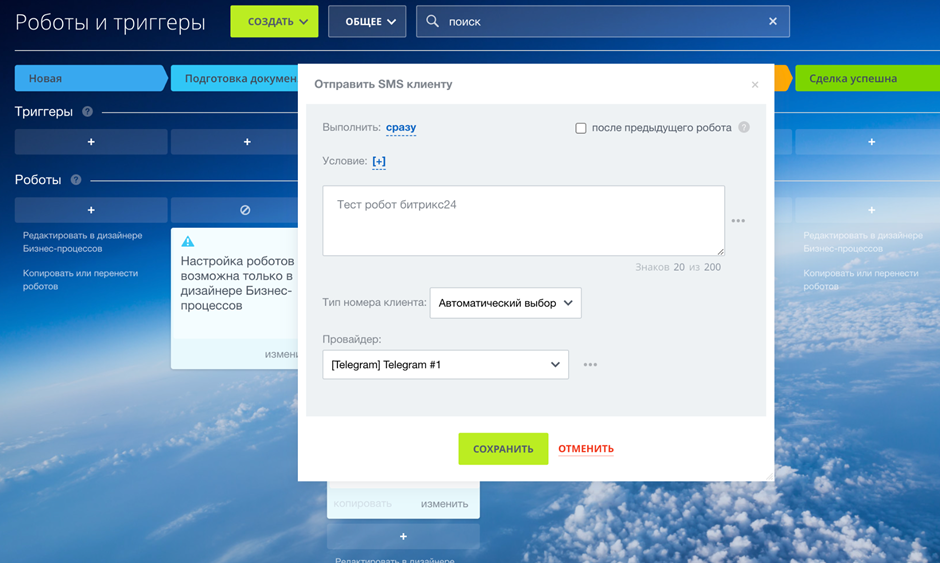Click the Знаков 20 из 200 counter text
This screenshot has width=940, height=563.
click(678, 267)
